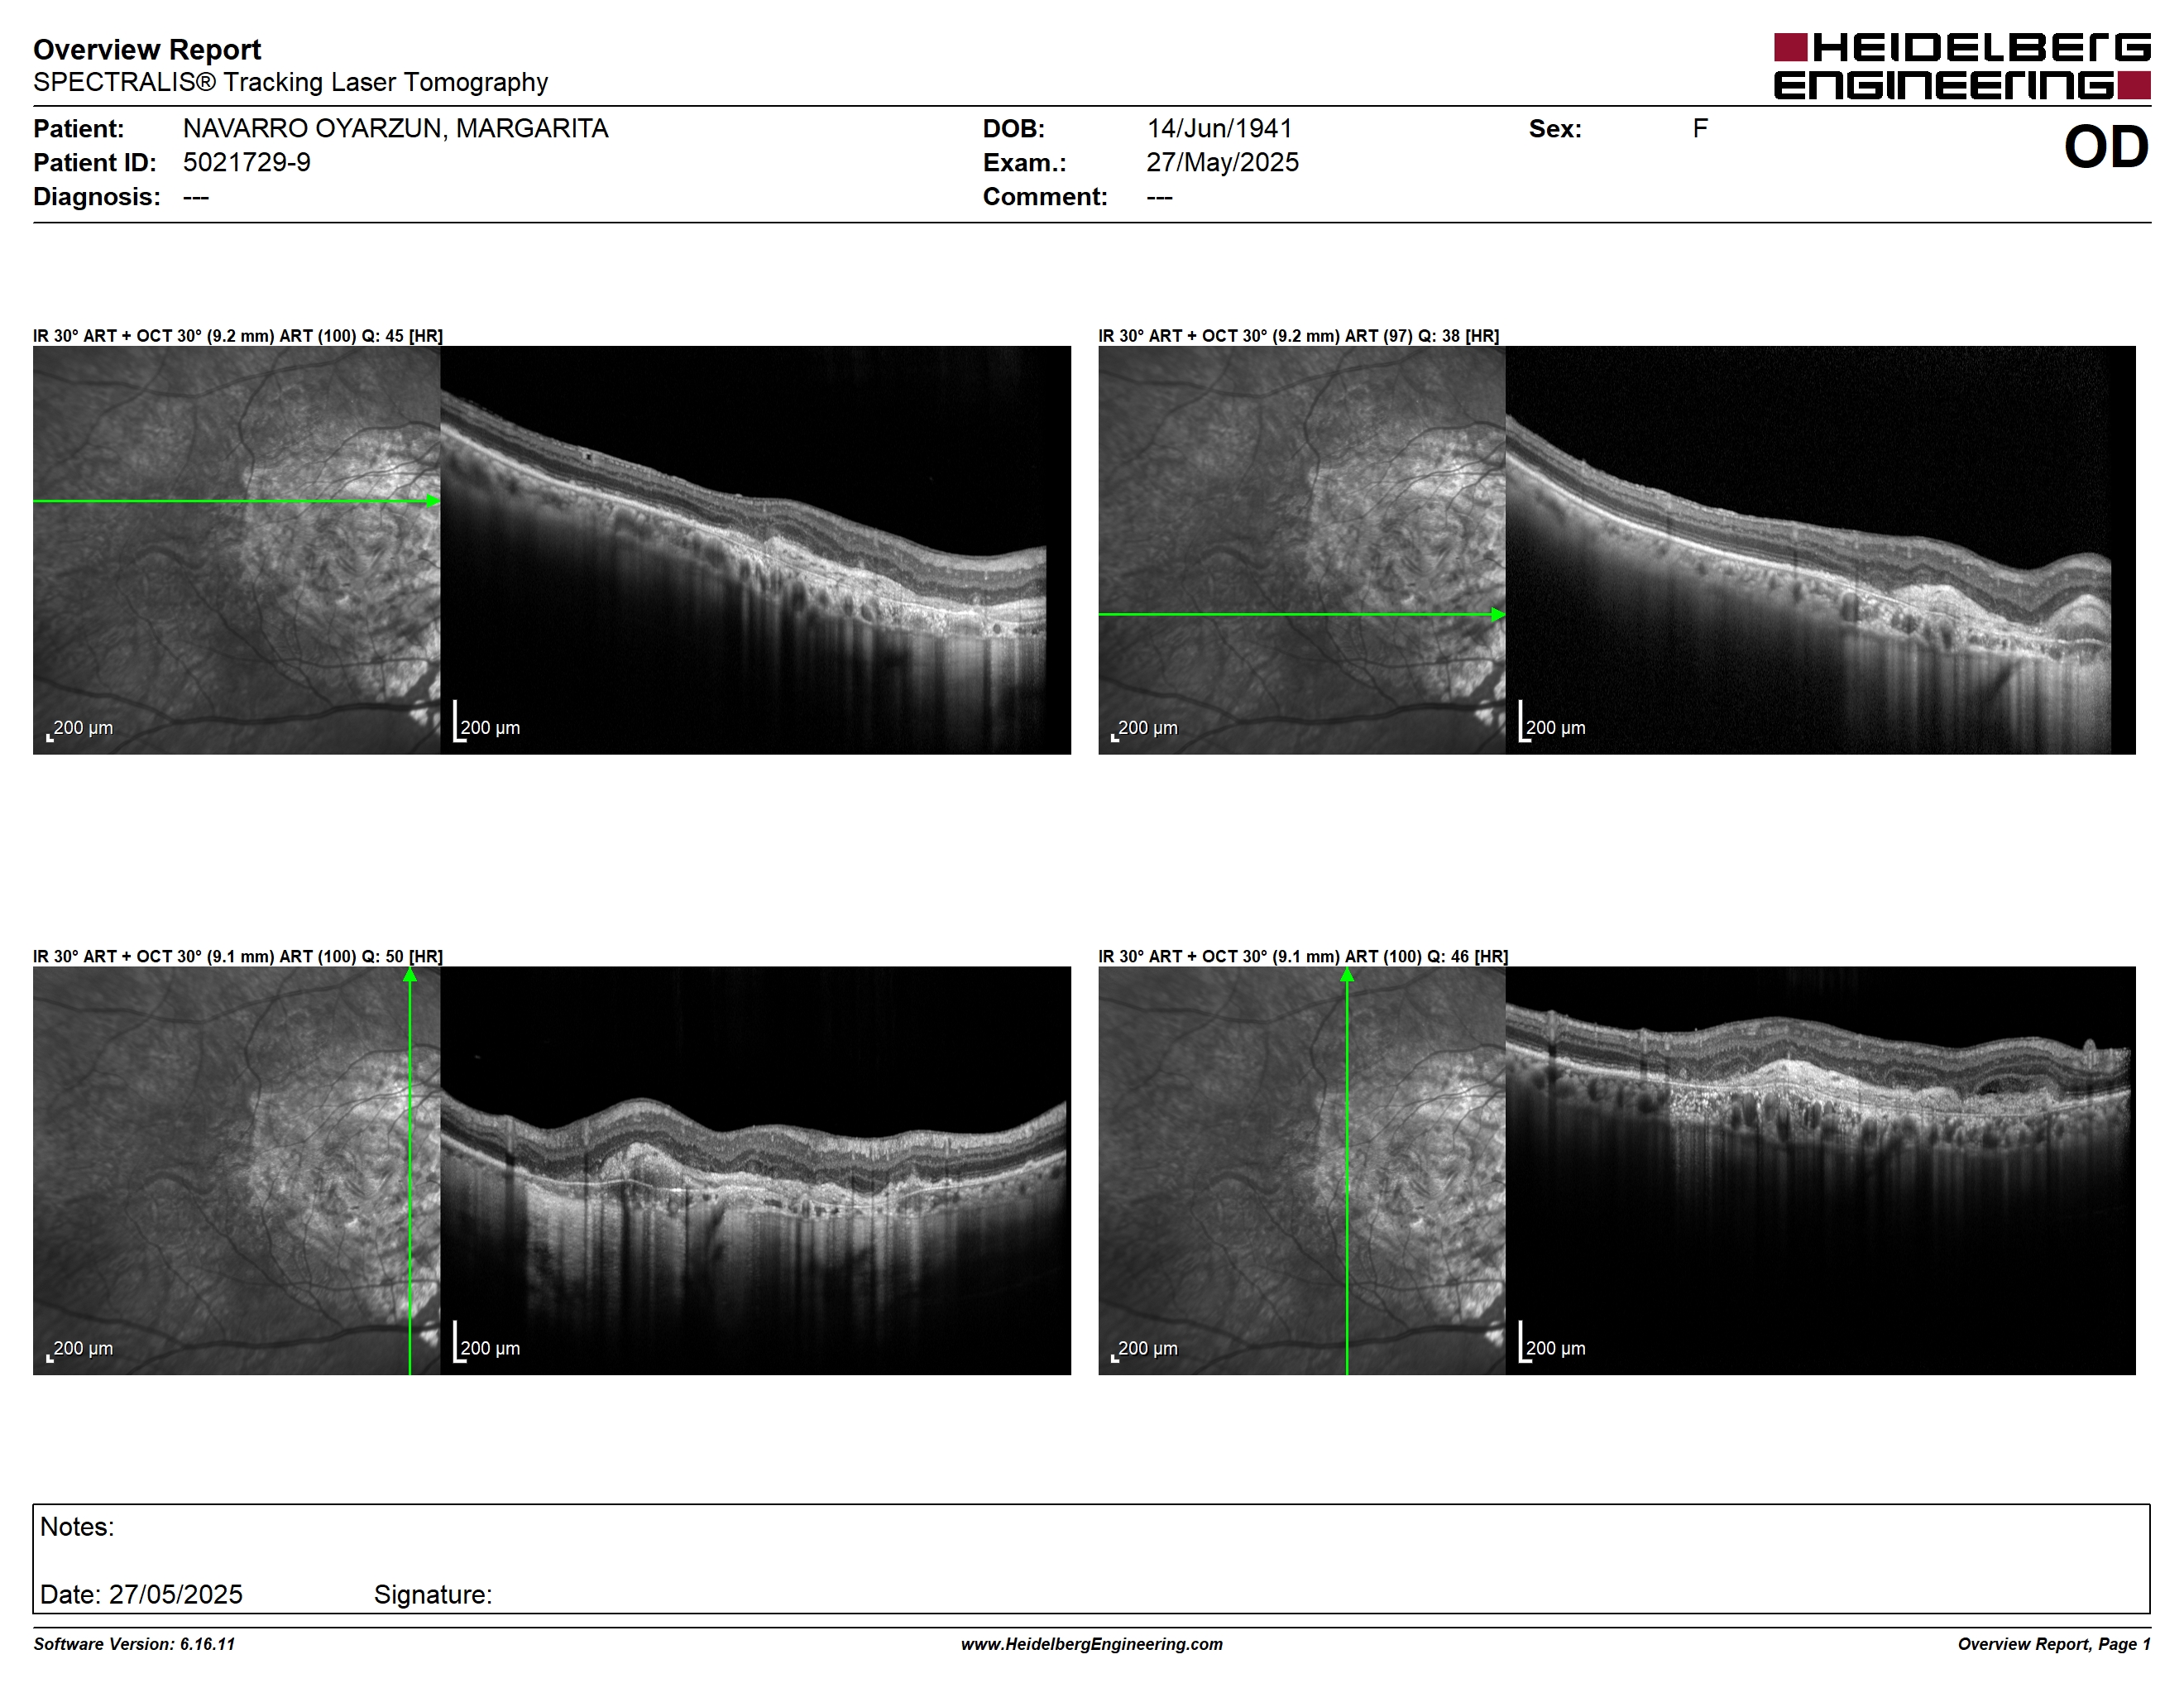This screenshot has height=1688, width=2184.
Task: Click the Heidelberg Engineering logo
Action: (x=1962, y=66)
